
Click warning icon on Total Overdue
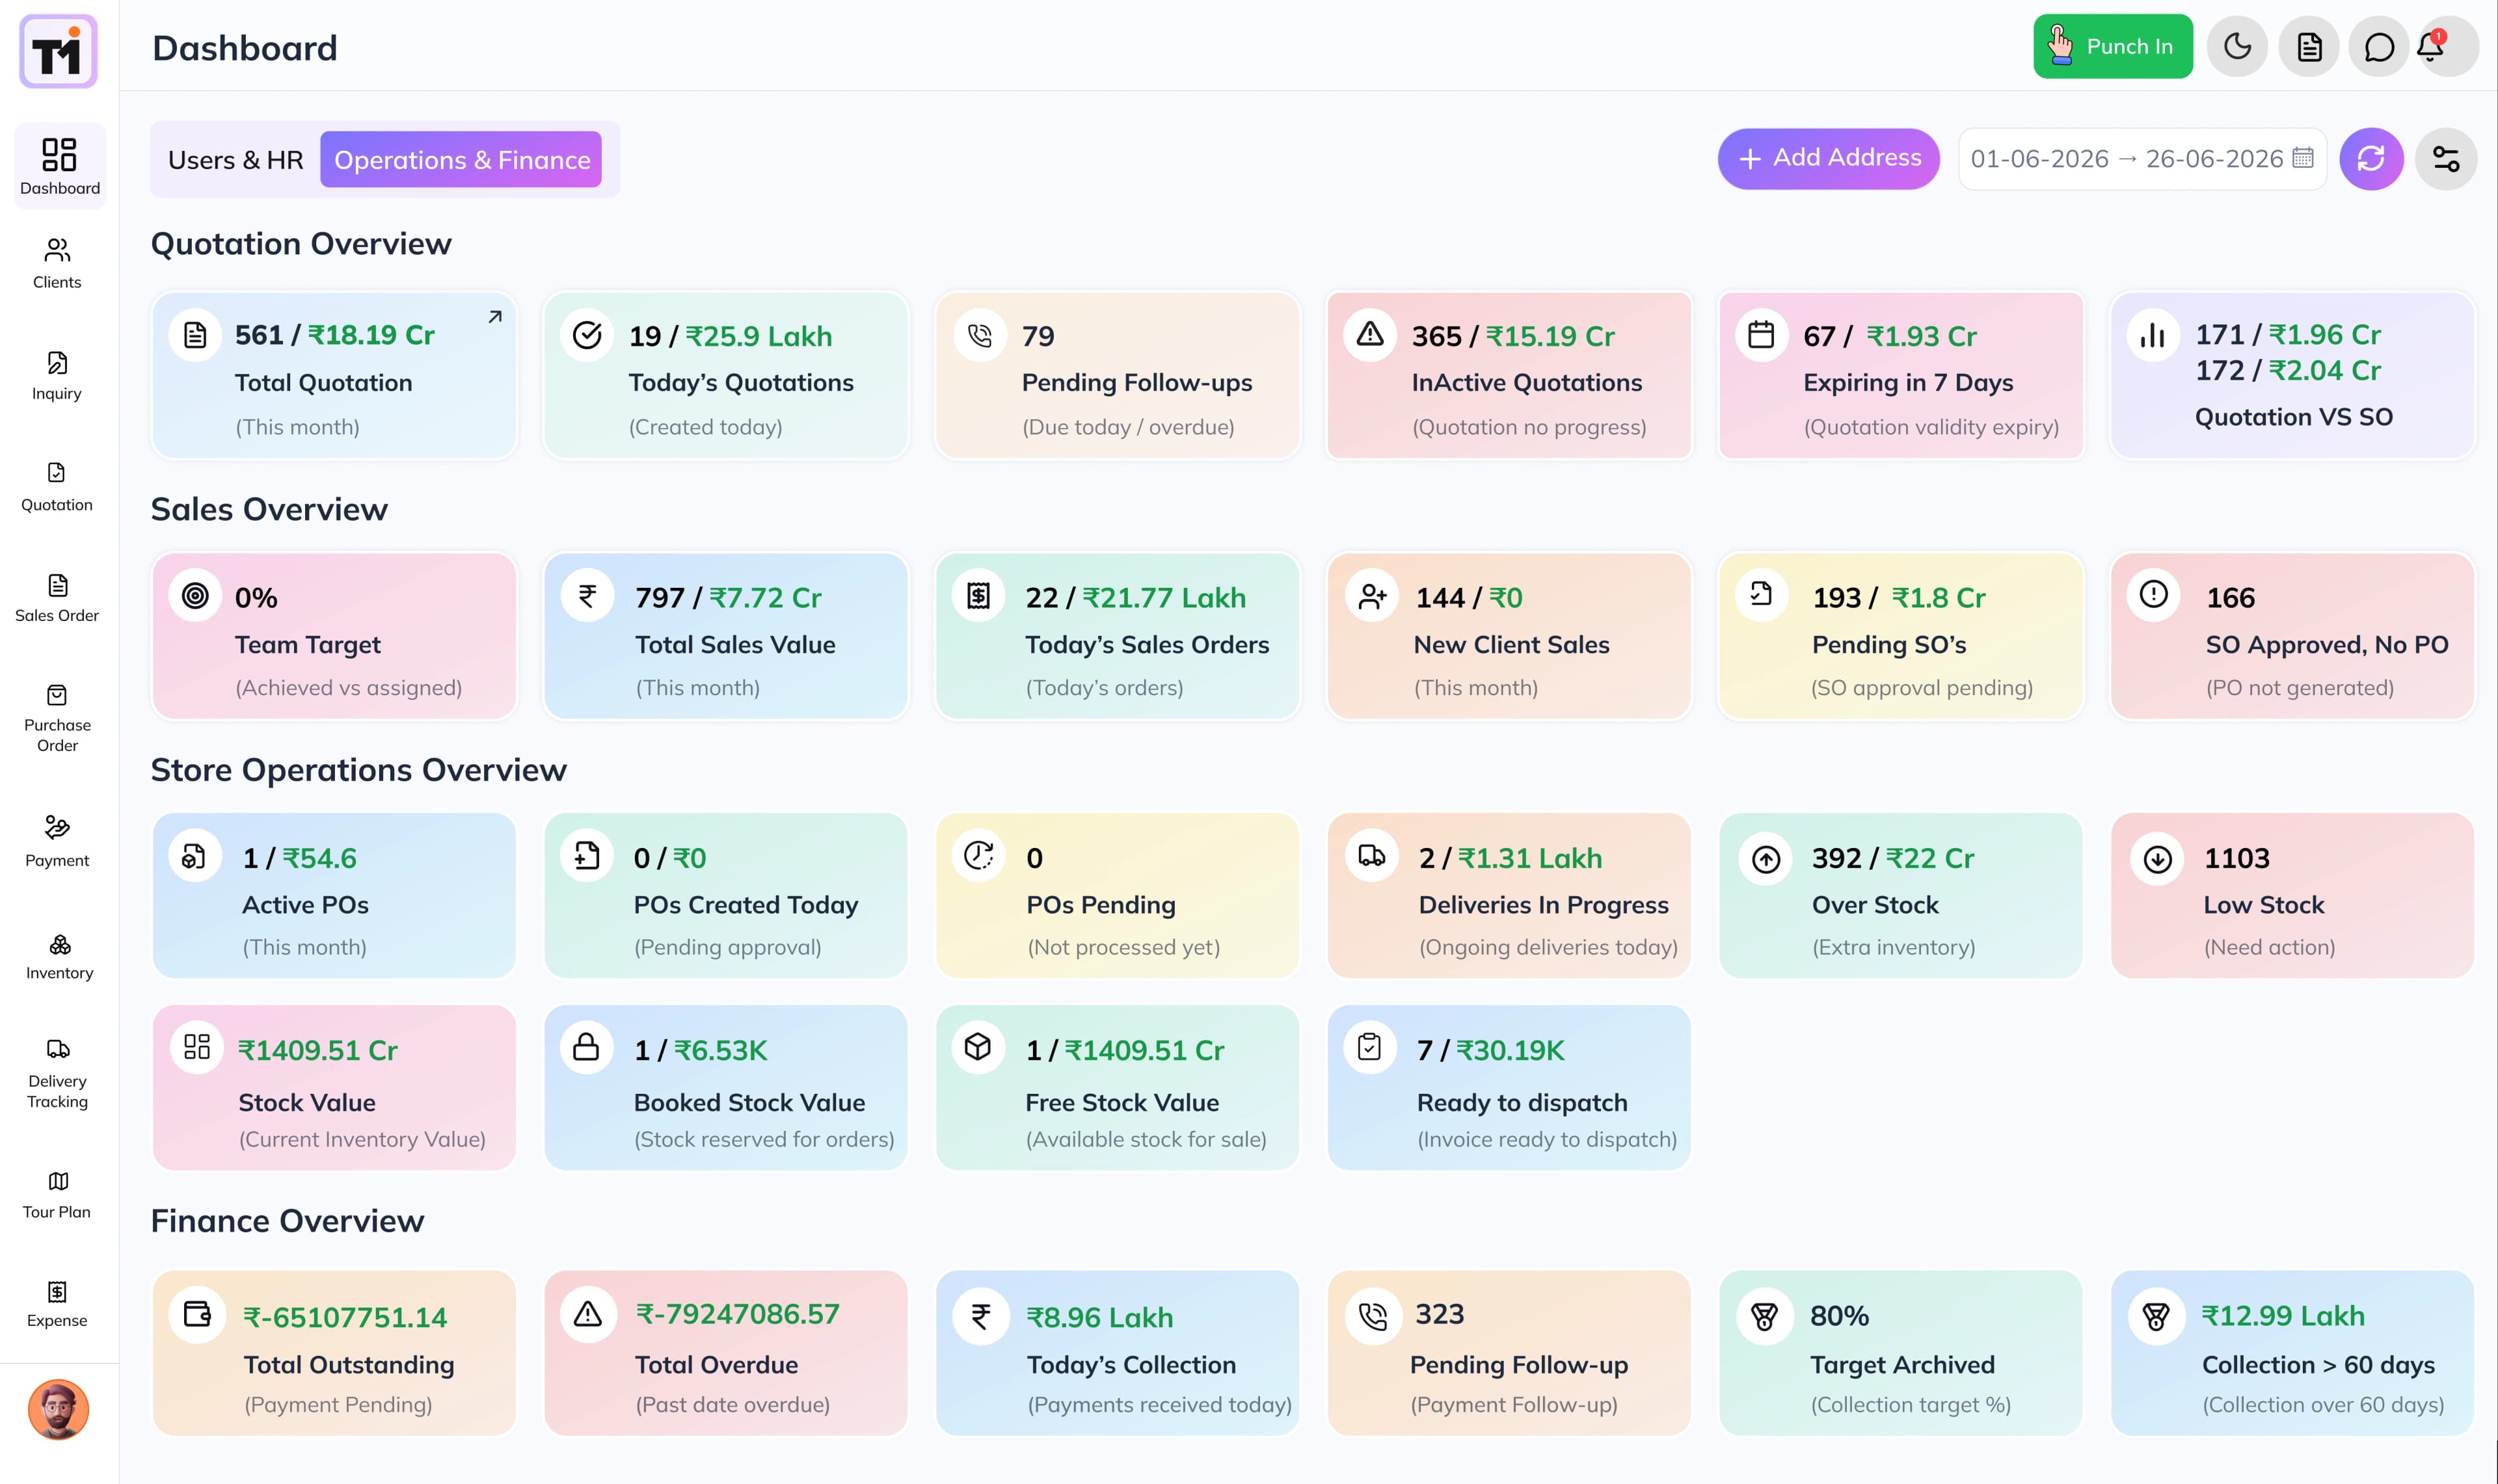coord(588,1315)
